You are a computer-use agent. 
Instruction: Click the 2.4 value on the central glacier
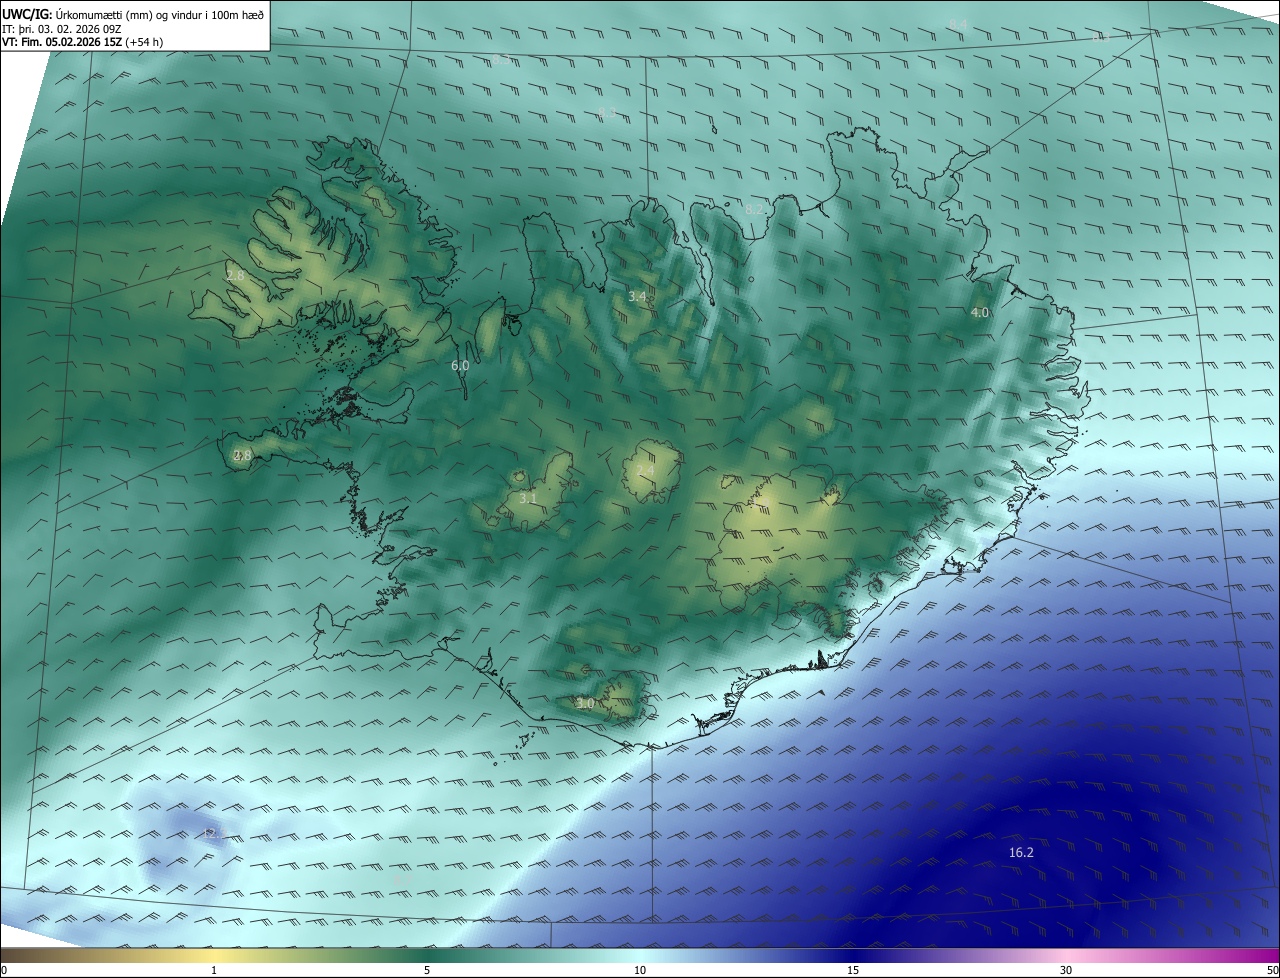click(645, 470)
